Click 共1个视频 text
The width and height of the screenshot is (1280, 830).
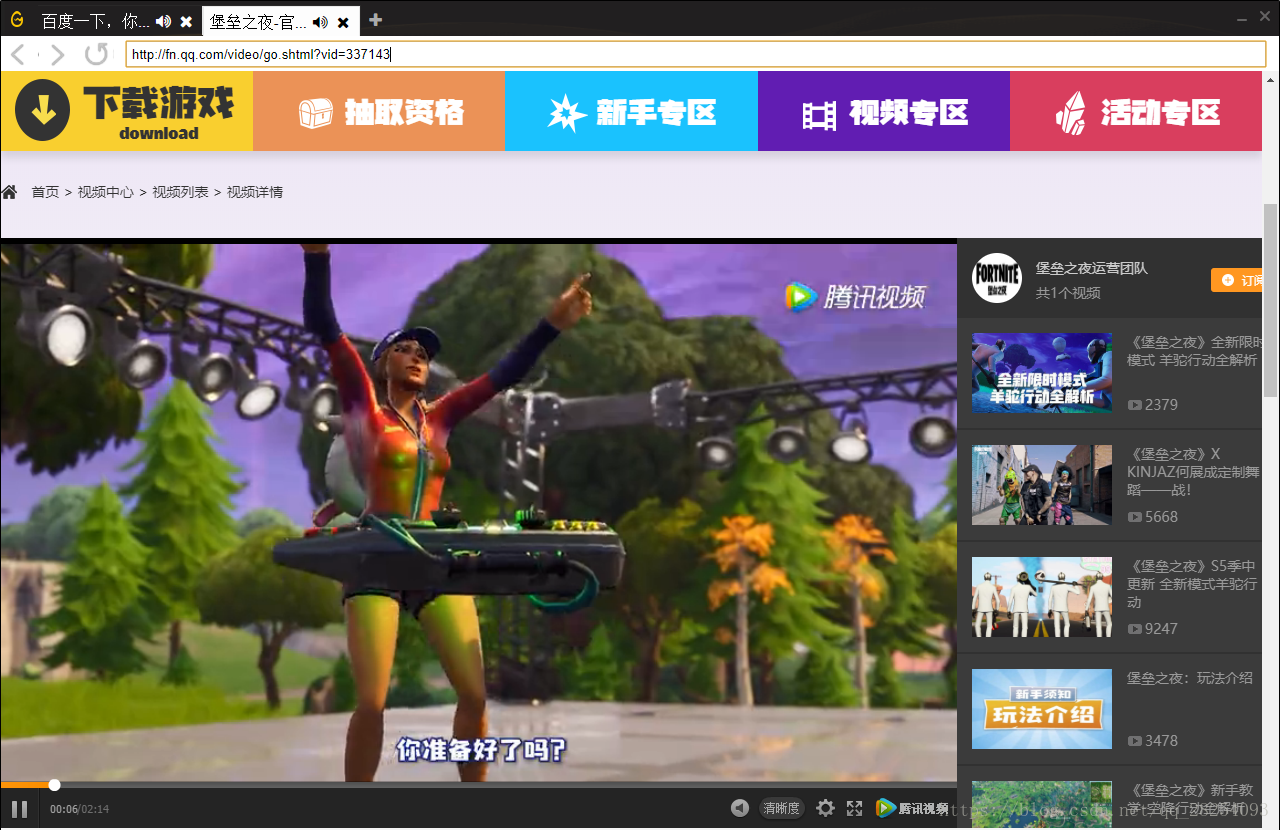tap(1067, 293)
